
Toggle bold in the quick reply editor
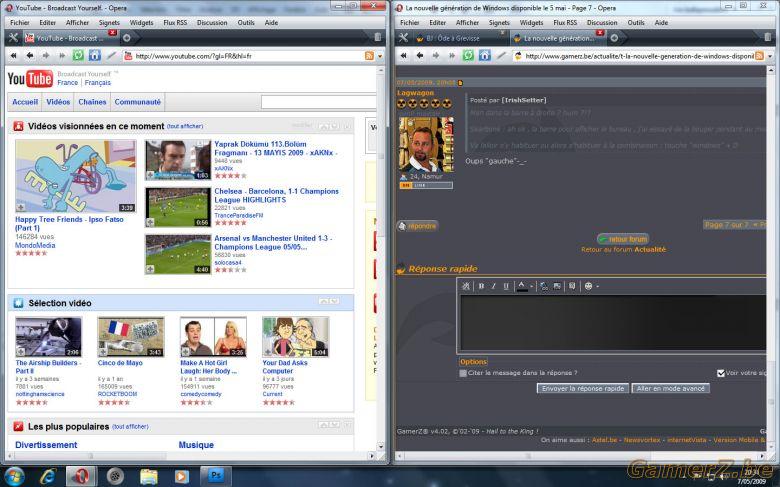(481, 286)
